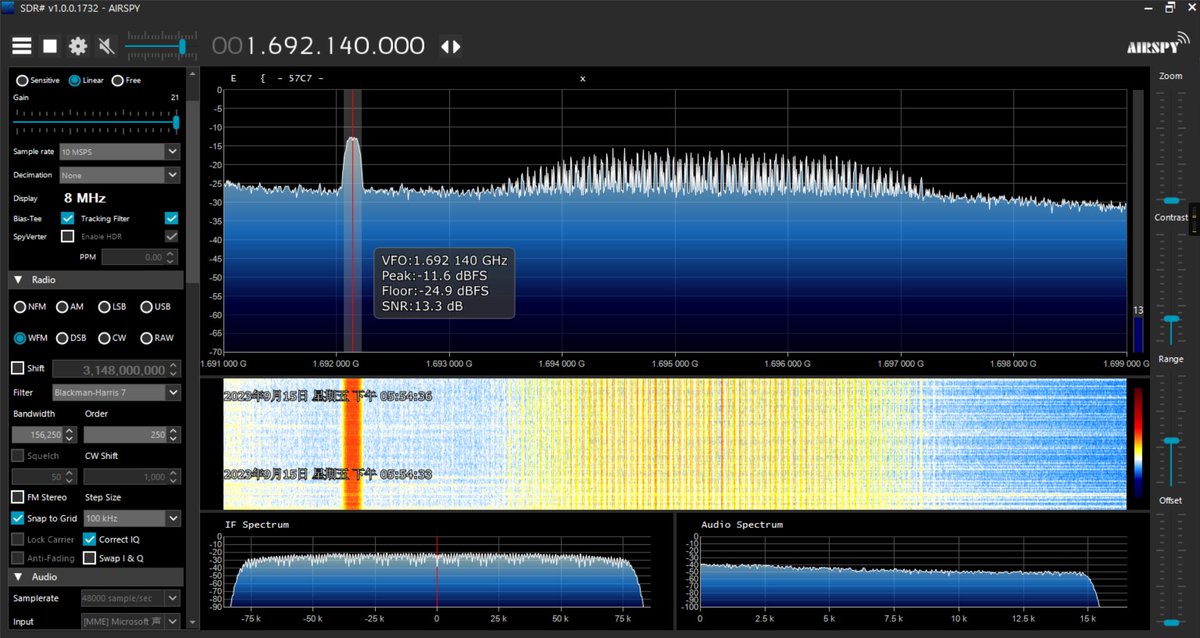
Task: Open the gear configuration settings
Action: coord(78,46)
